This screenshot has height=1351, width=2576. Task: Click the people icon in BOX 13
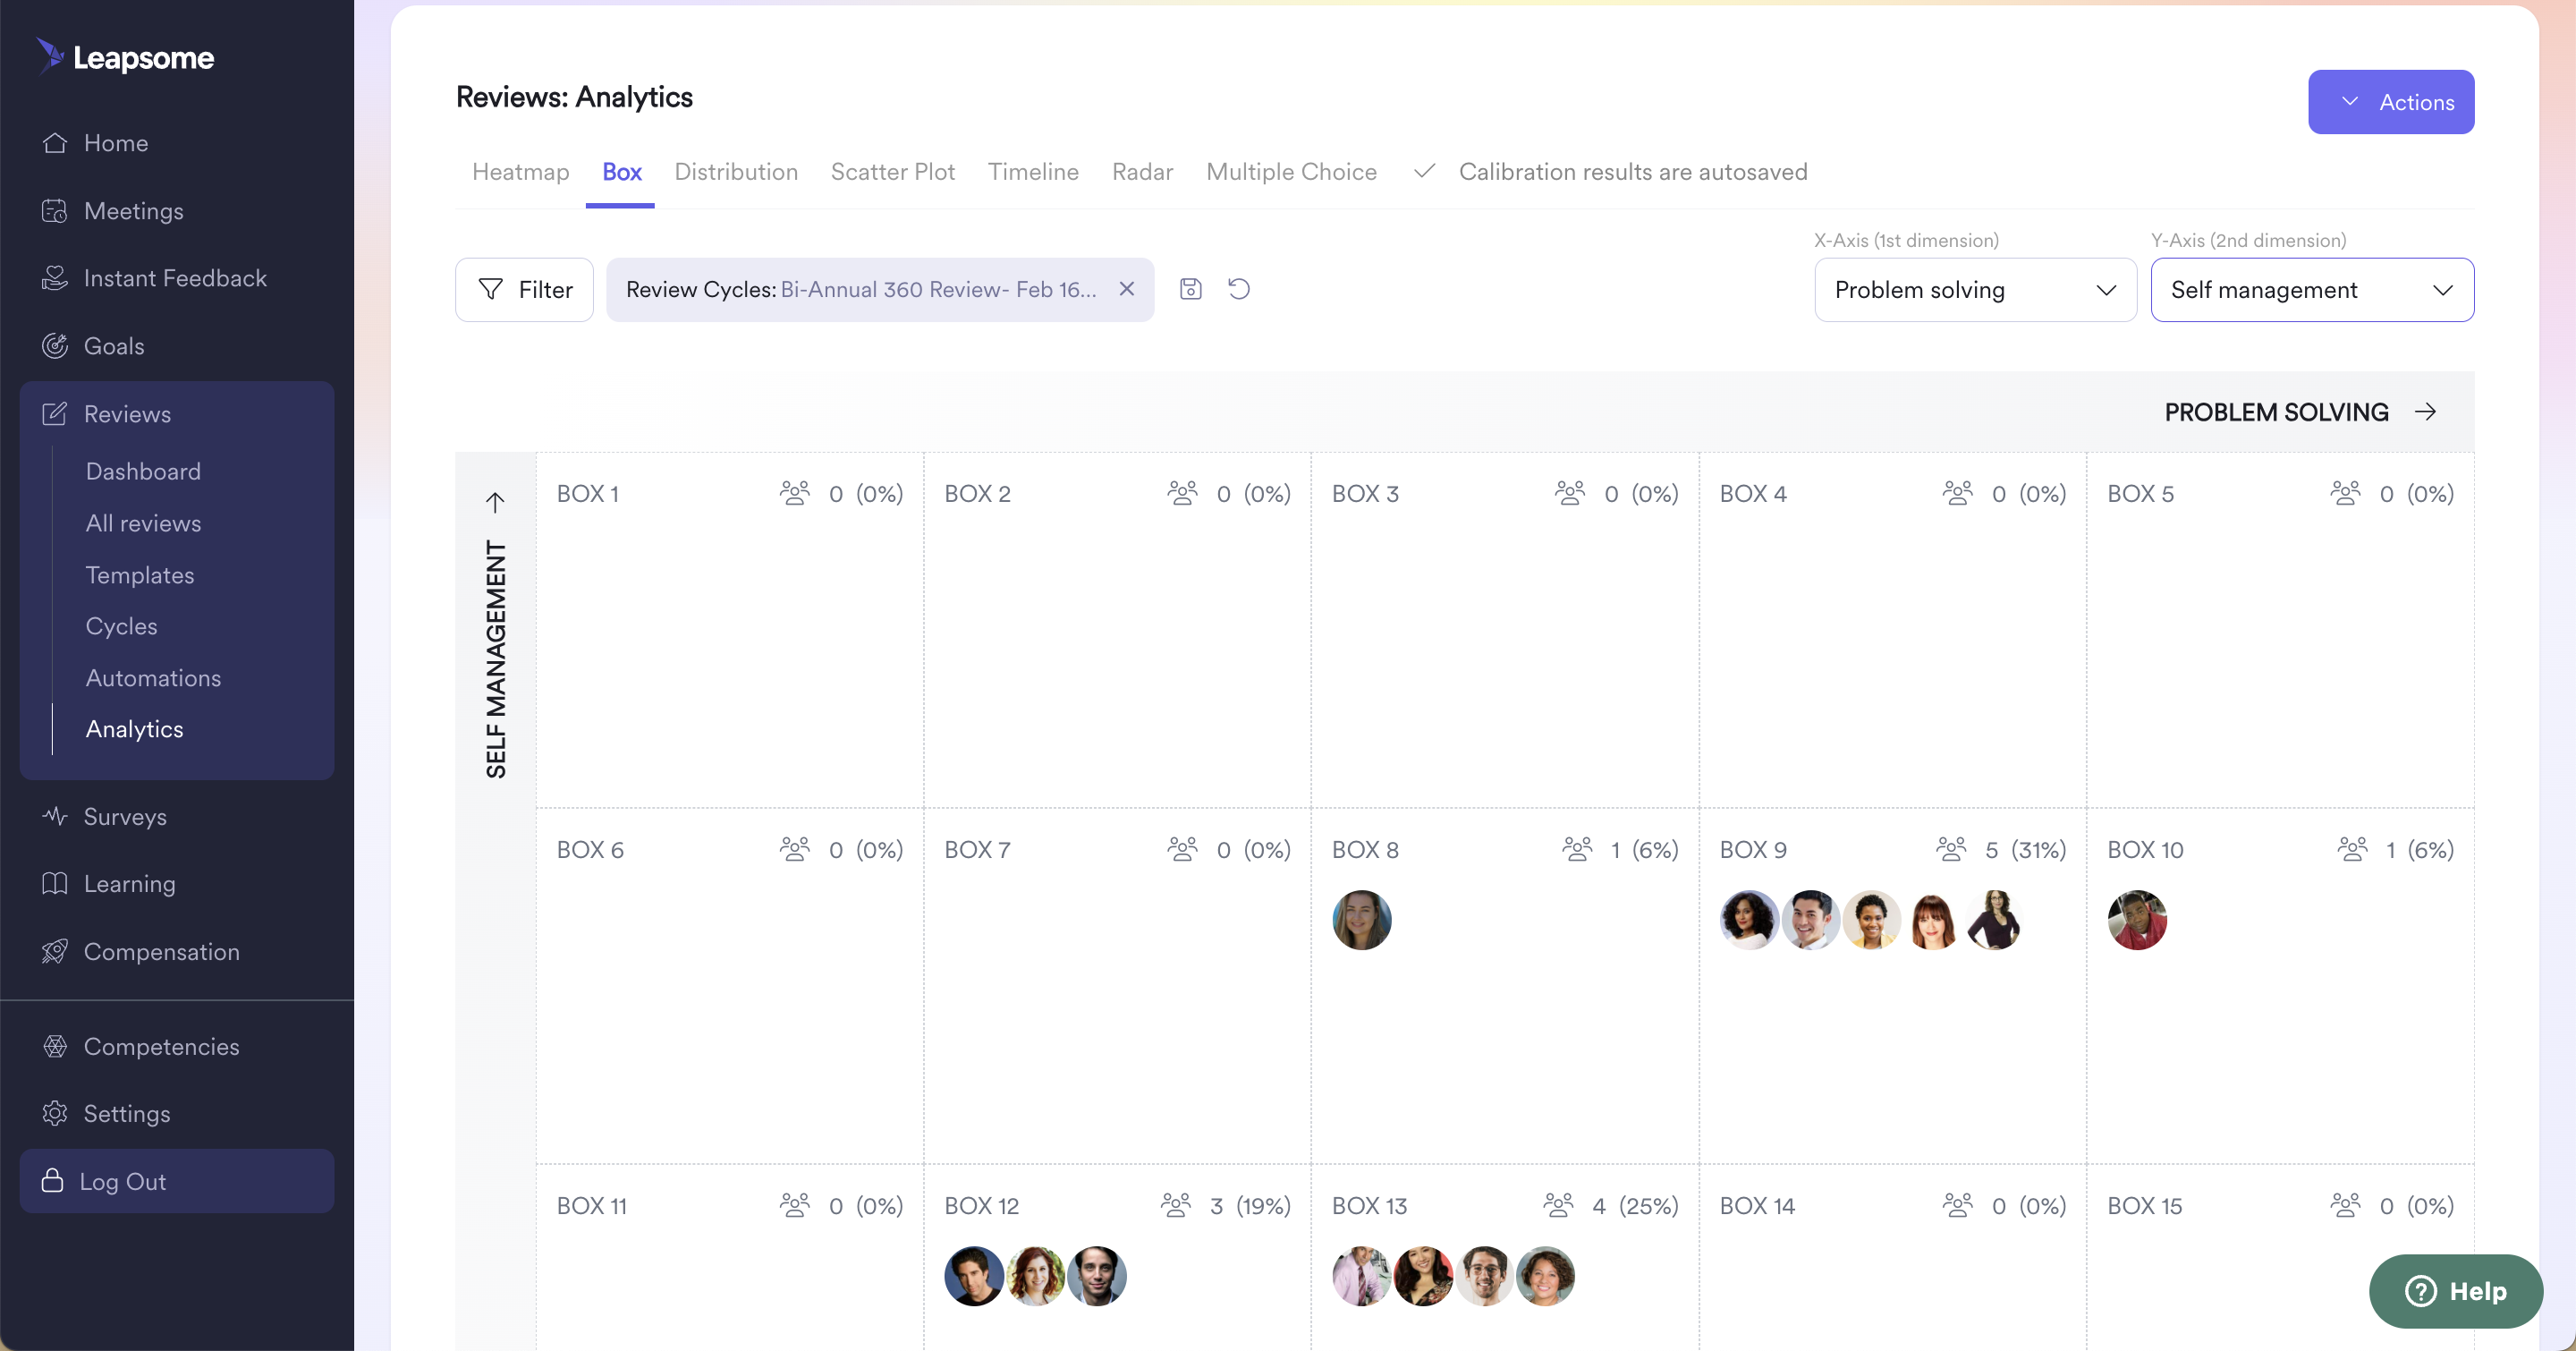point(1558,1205)
